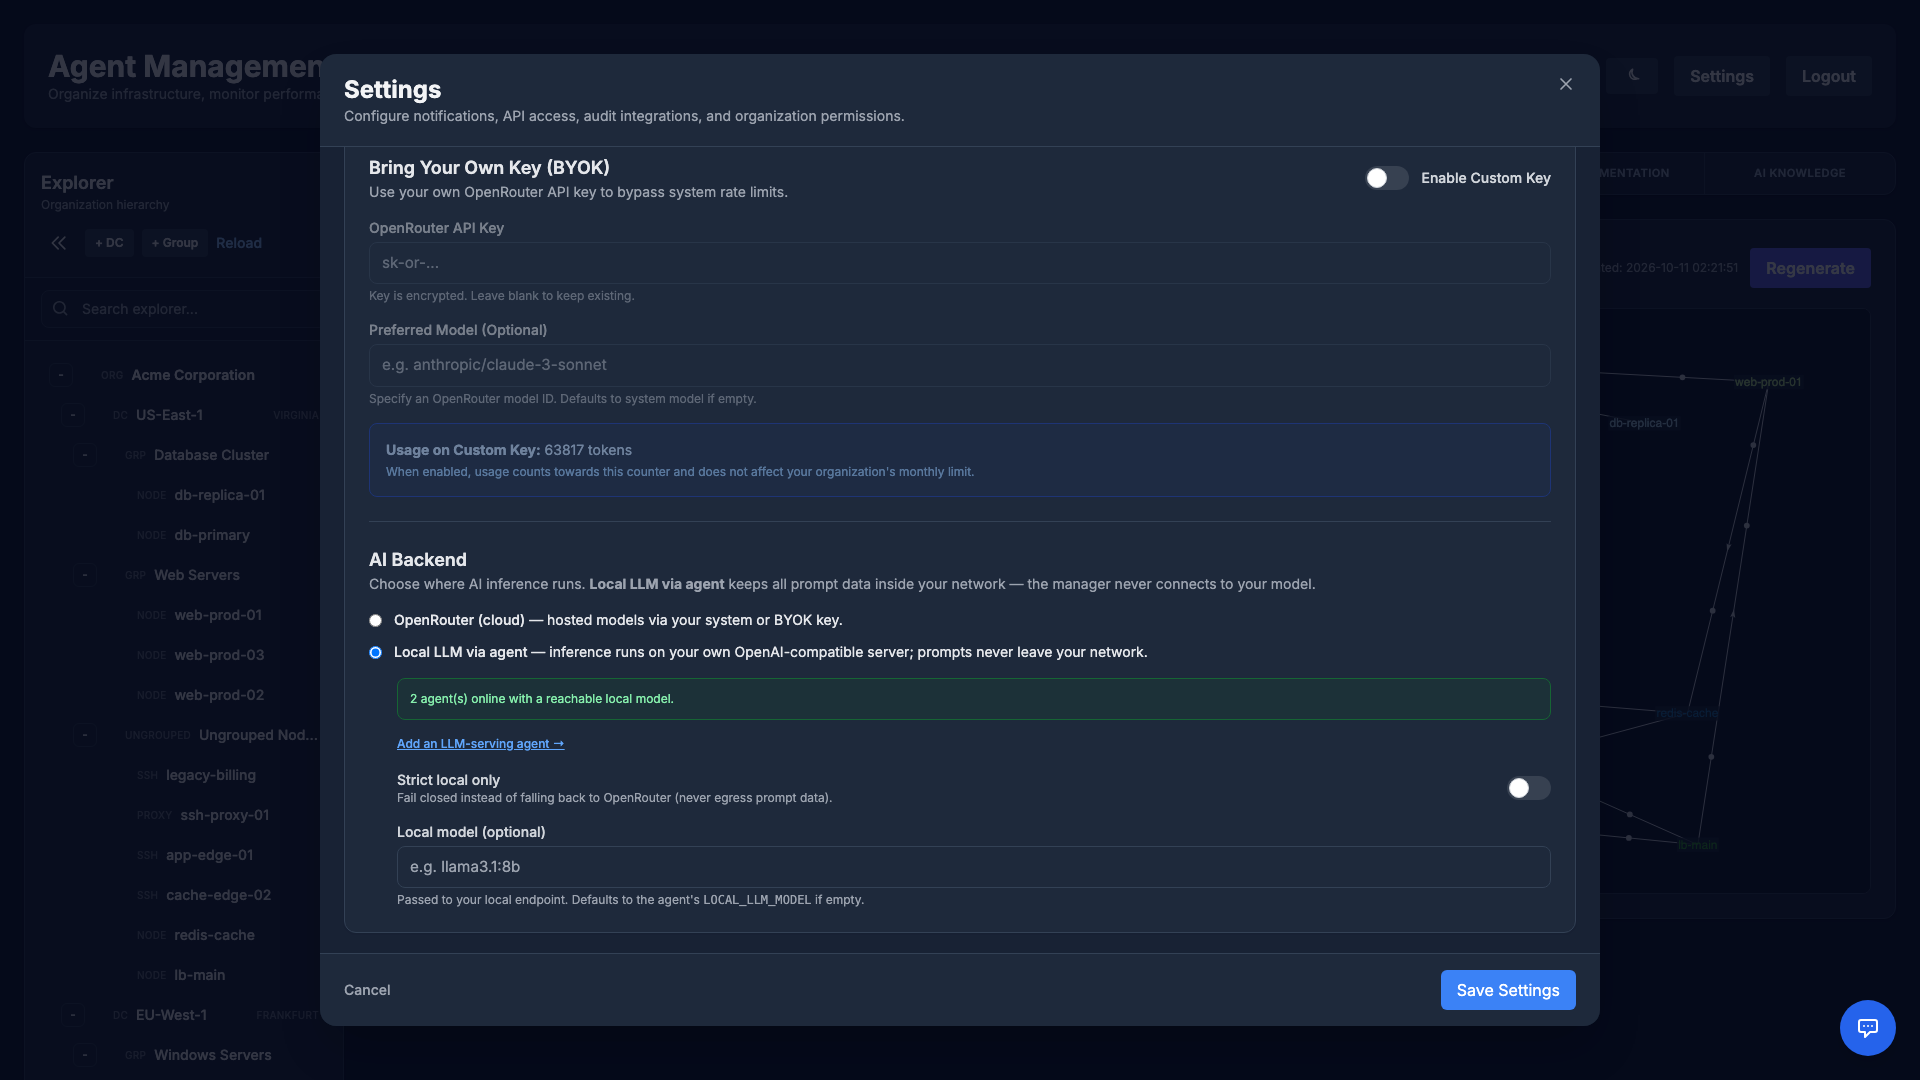The image size is (1920, 1080).
Task: Close the Settings dialog with X icon
Action: (x=1566, y=84)
